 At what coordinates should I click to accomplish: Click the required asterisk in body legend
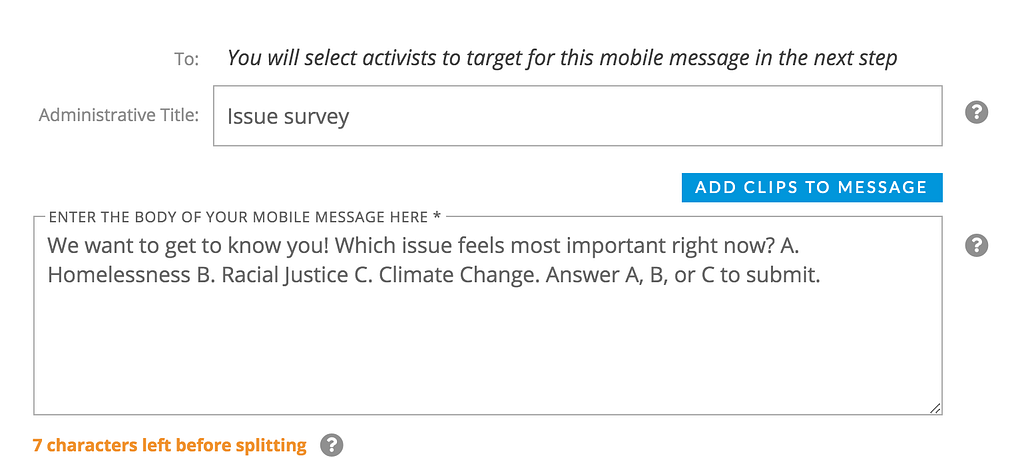(437, 216)
